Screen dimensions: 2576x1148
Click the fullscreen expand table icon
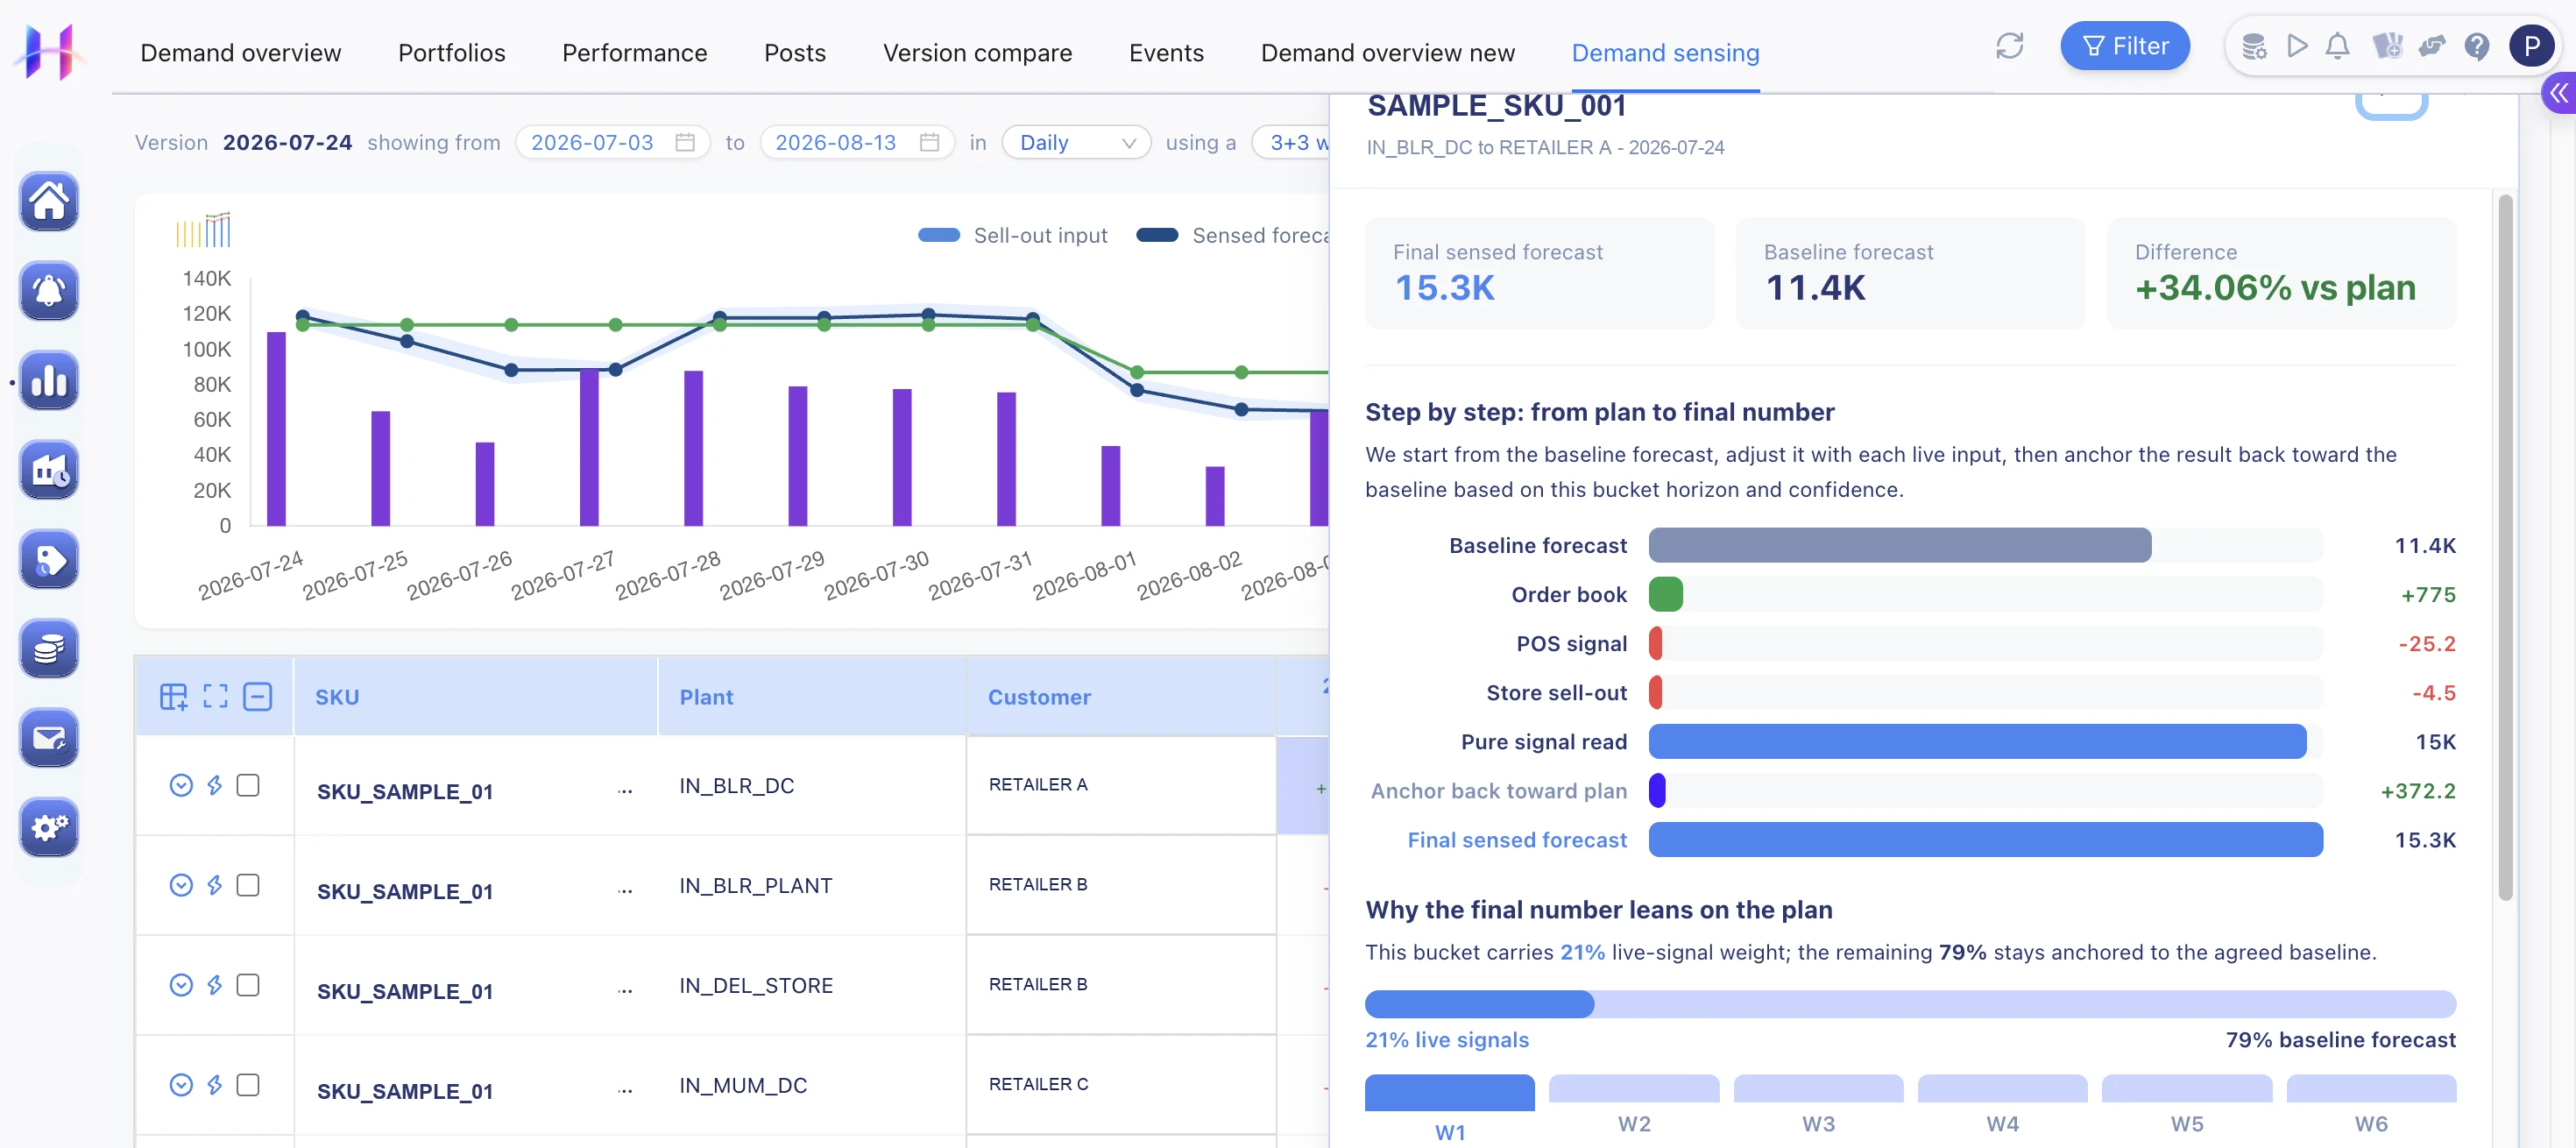click(x=215, y=696)
